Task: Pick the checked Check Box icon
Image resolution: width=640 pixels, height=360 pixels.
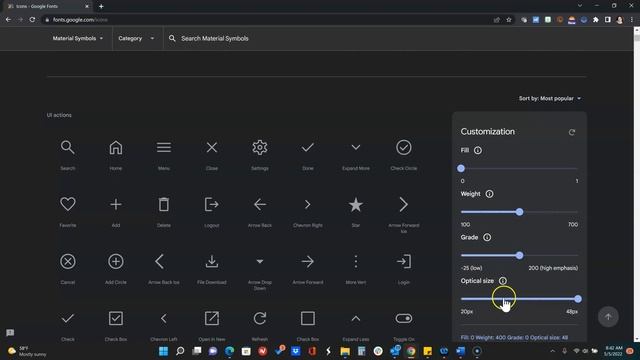Action: 116,318
